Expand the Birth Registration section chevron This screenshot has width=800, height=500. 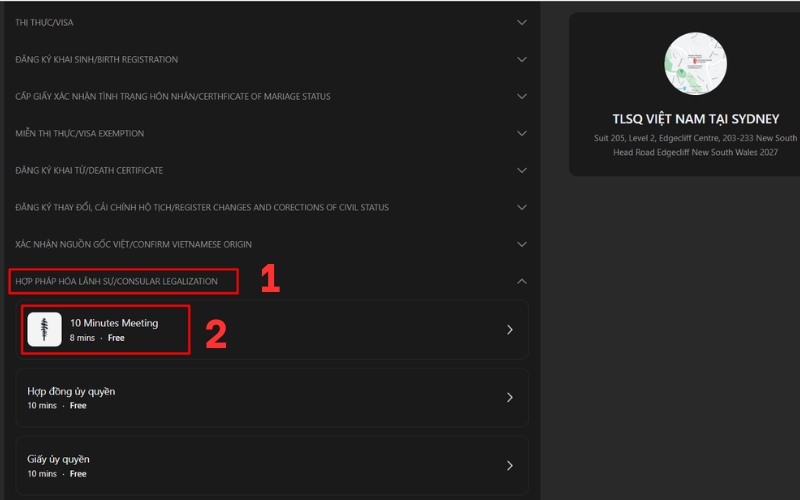click(x=521, y=59)
